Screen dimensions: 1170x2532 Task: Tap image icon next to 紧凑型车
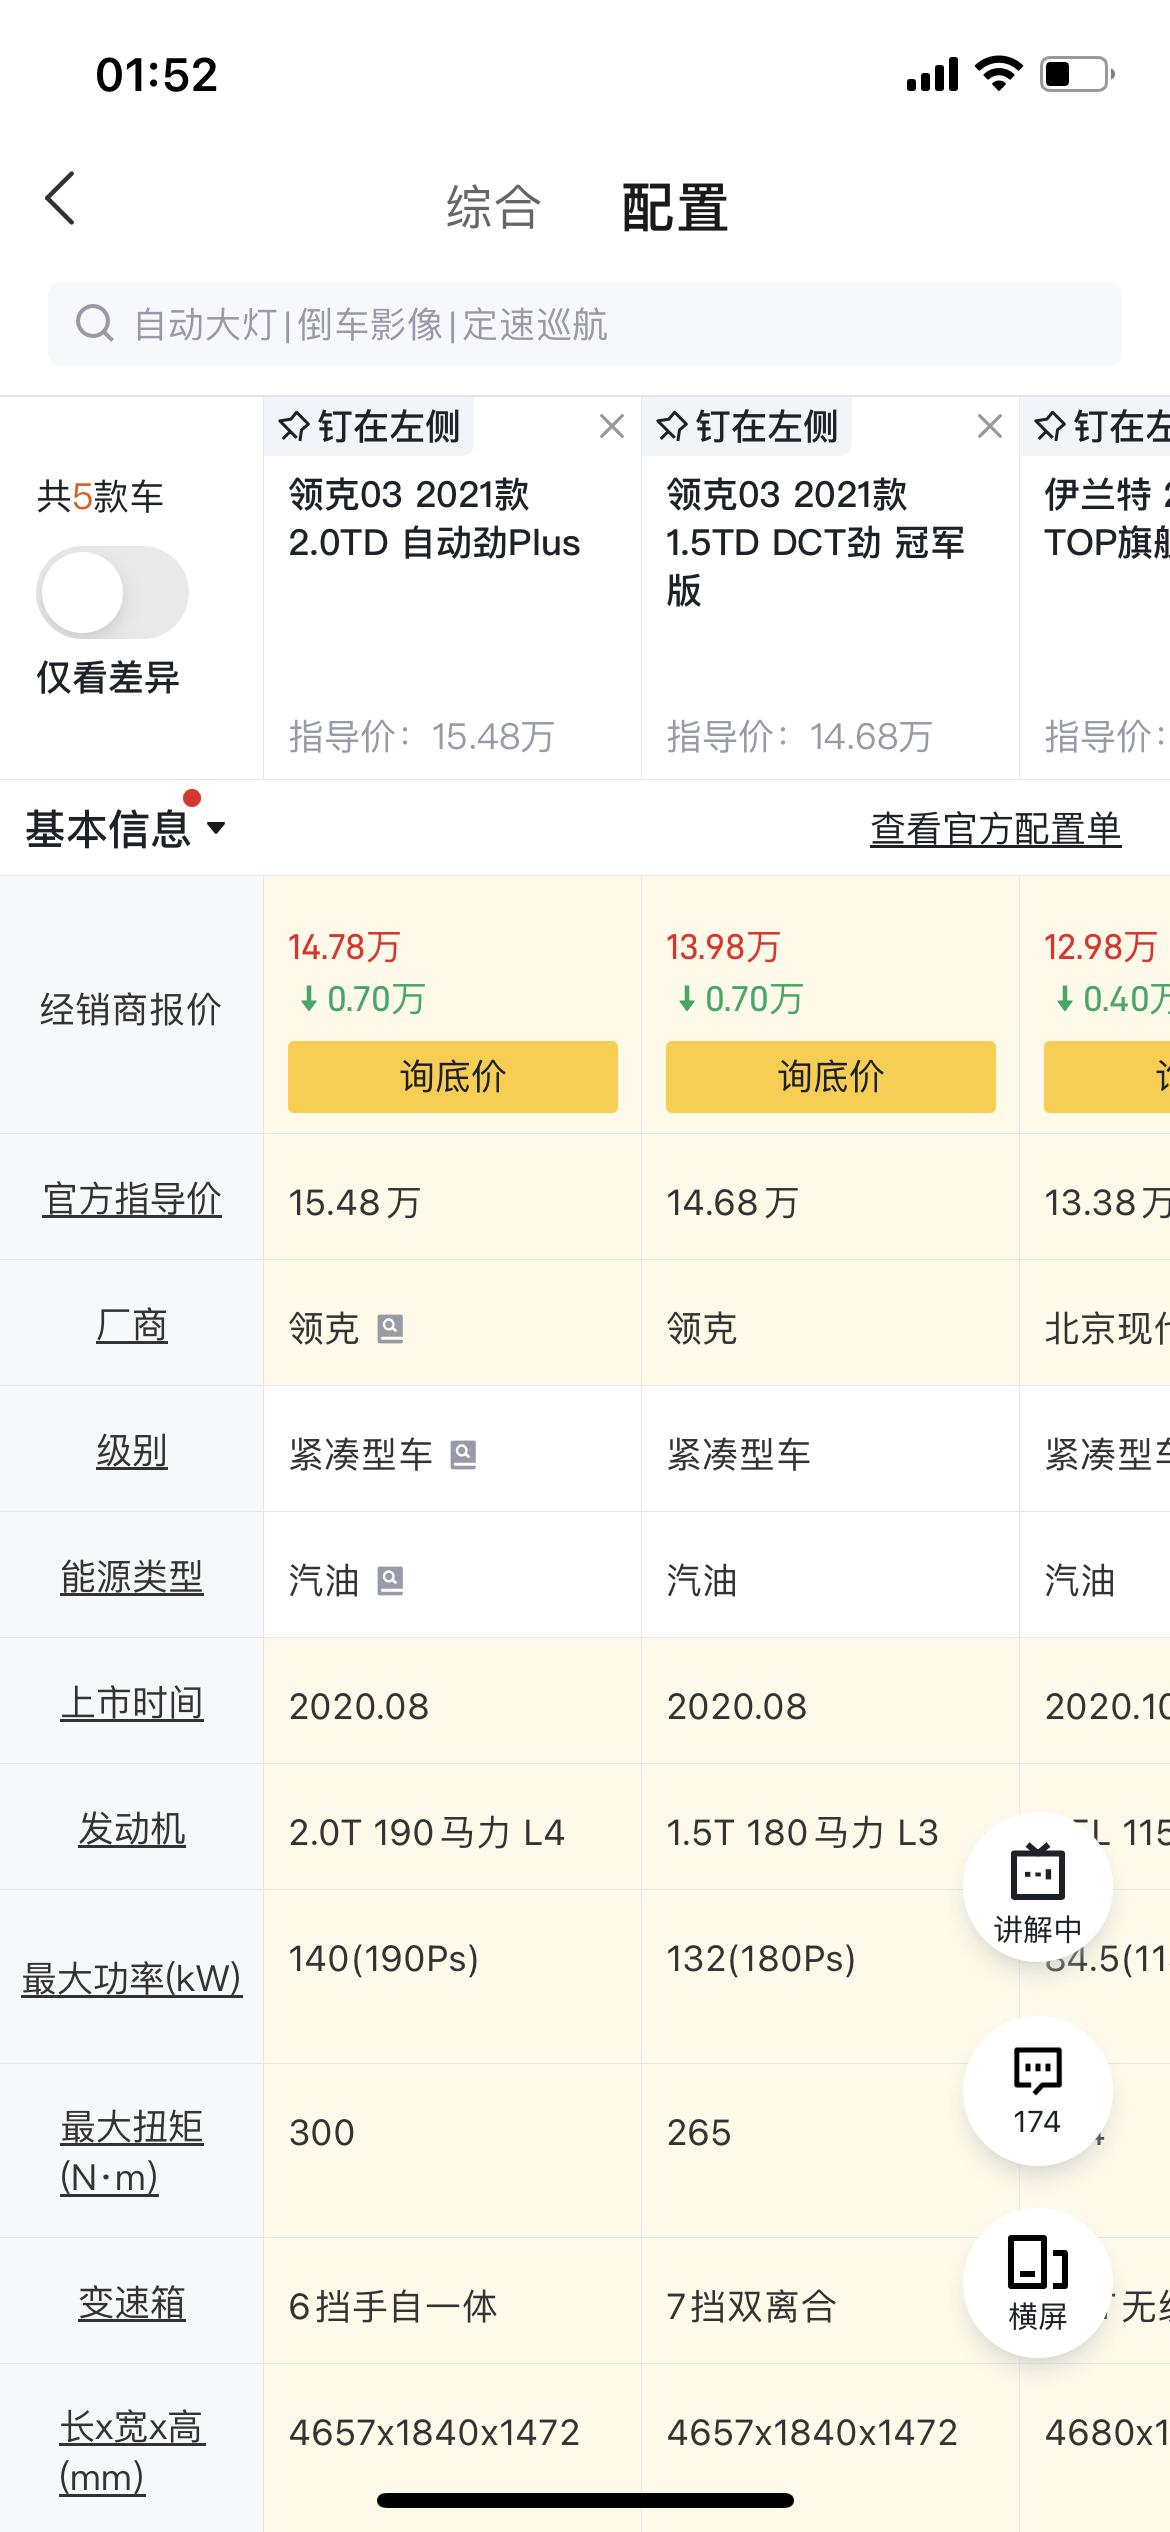pyautogui.click(x=463, y=1455)
